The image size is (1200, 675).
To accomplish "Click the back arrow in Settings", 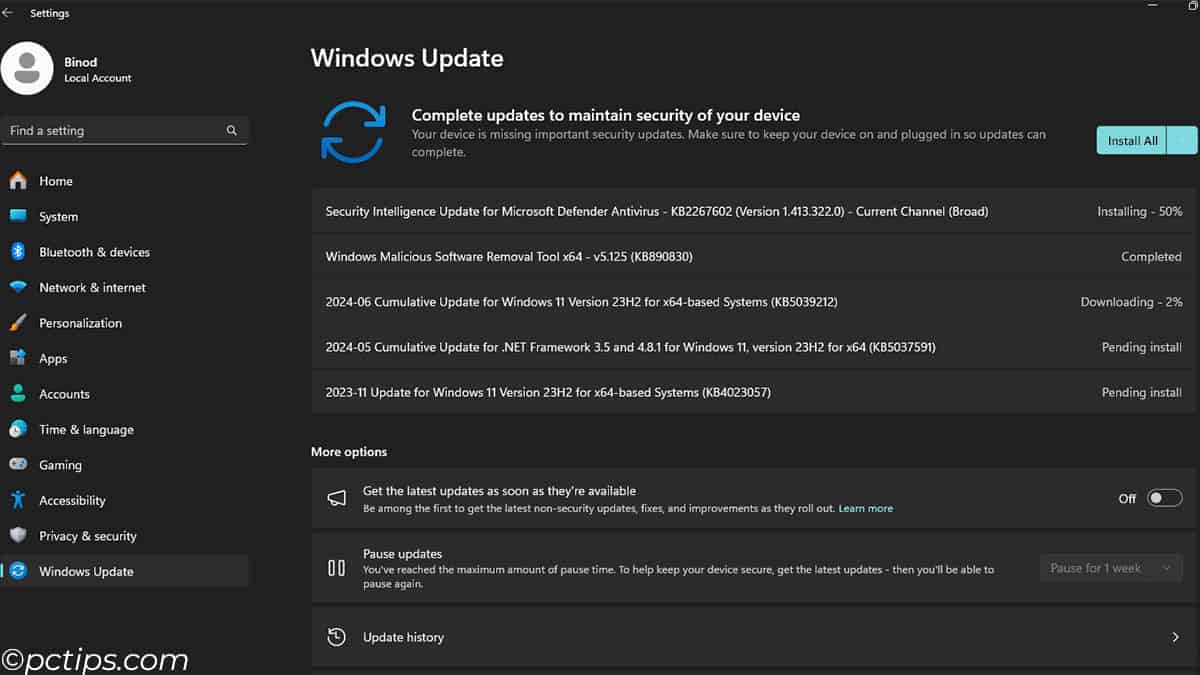I will (x=8, y=13).
